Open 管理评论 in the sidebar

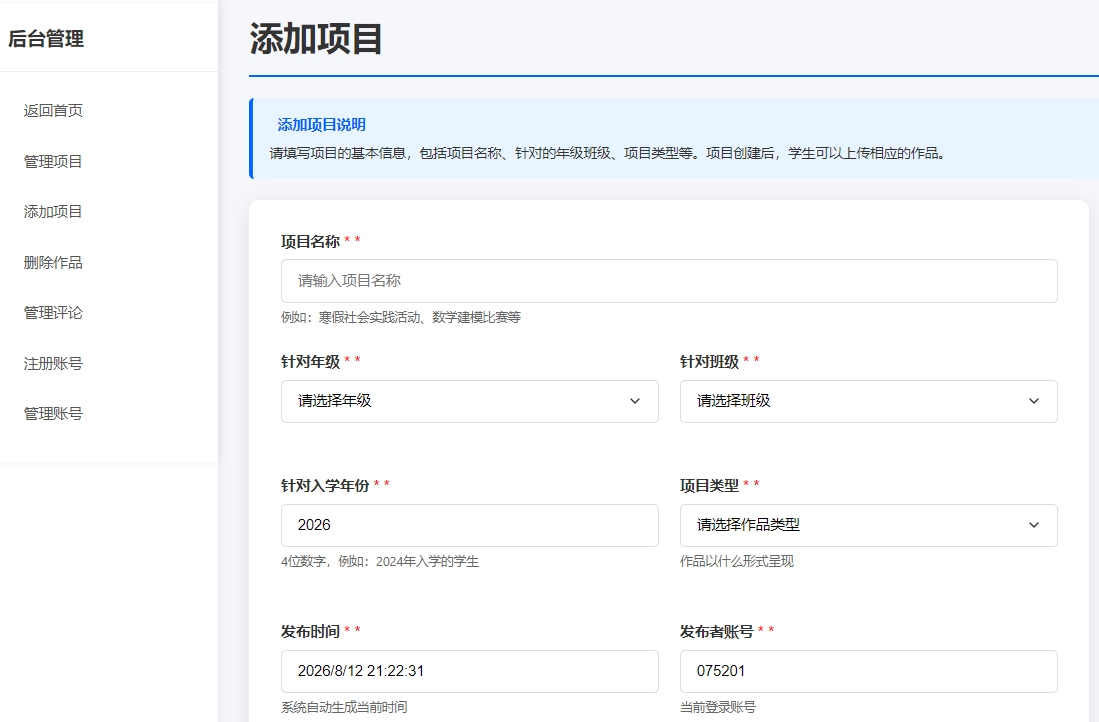[53, 313]
